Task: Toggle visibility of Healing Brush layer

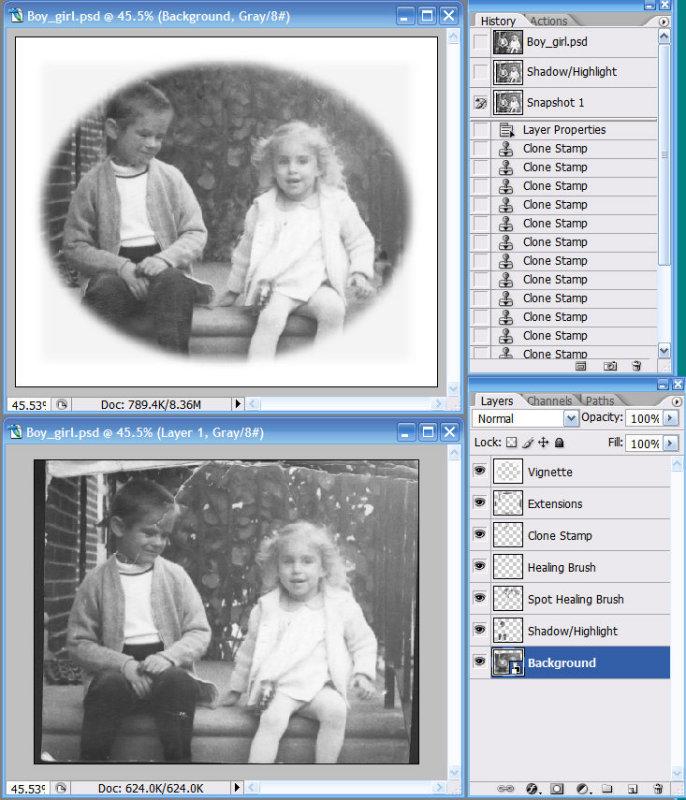Action: (479, 566)
